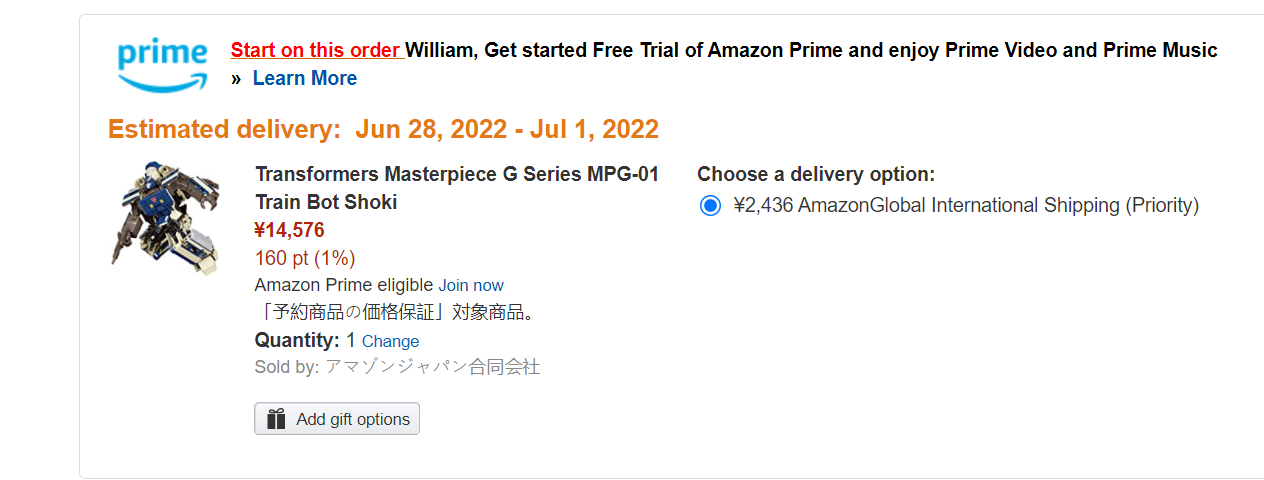
Task: Click the gift box icon
Action: [x=276, y=419]
